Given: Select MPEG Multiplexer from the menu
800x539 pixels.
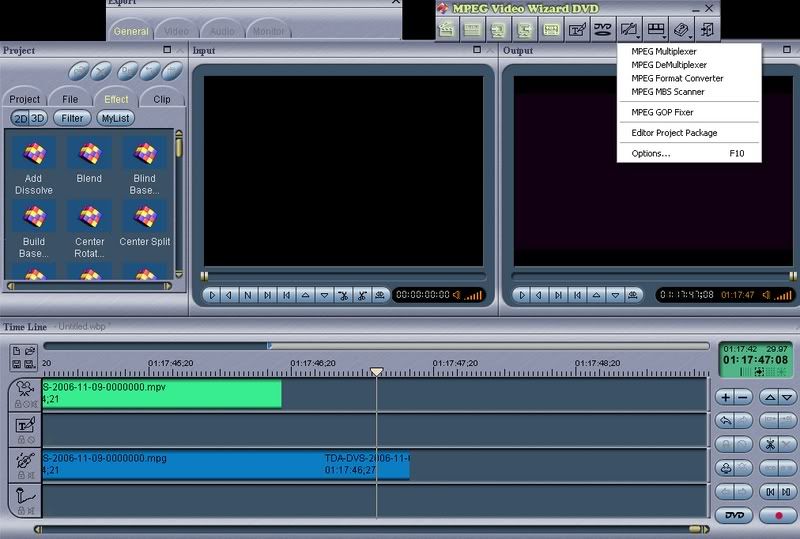Looking at the screenshot, I should tap(664, 51).
